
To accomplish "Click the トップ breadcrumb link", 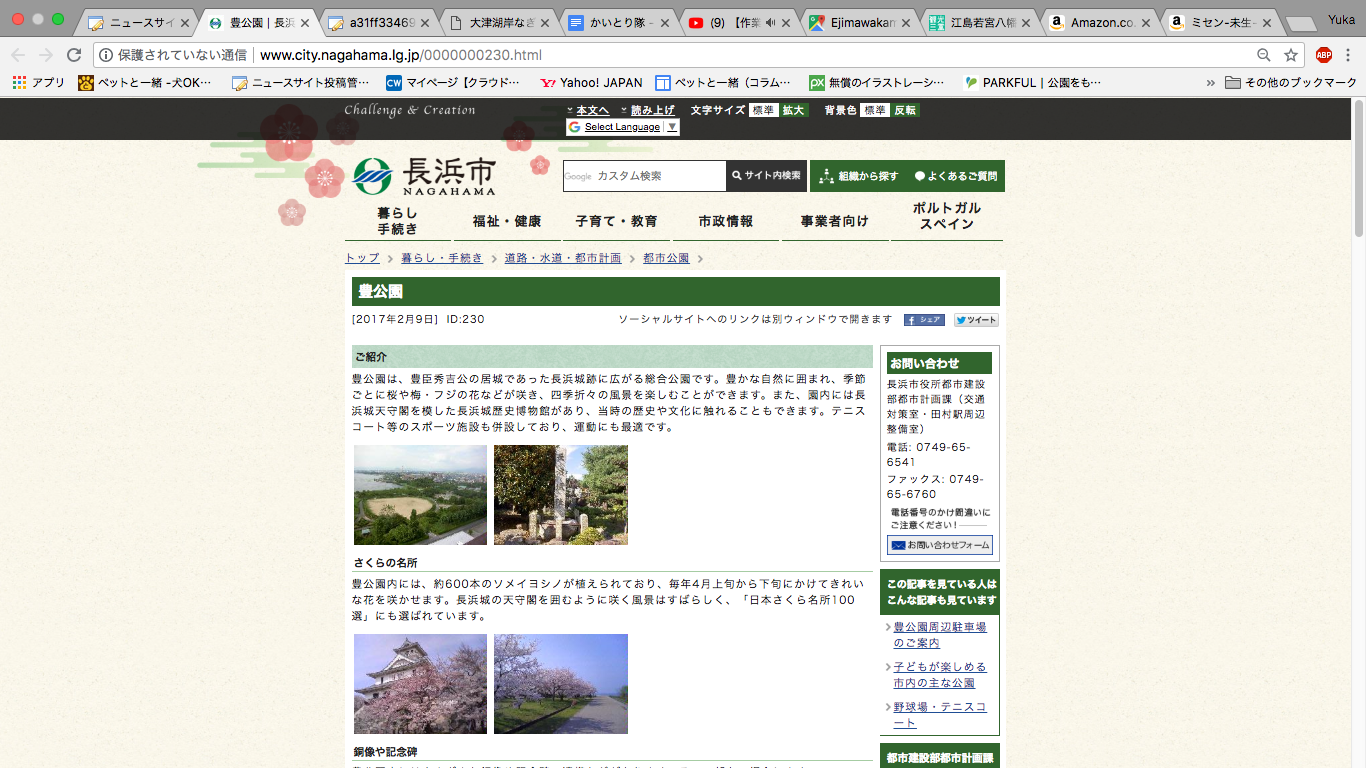I will tap(362, 258).
